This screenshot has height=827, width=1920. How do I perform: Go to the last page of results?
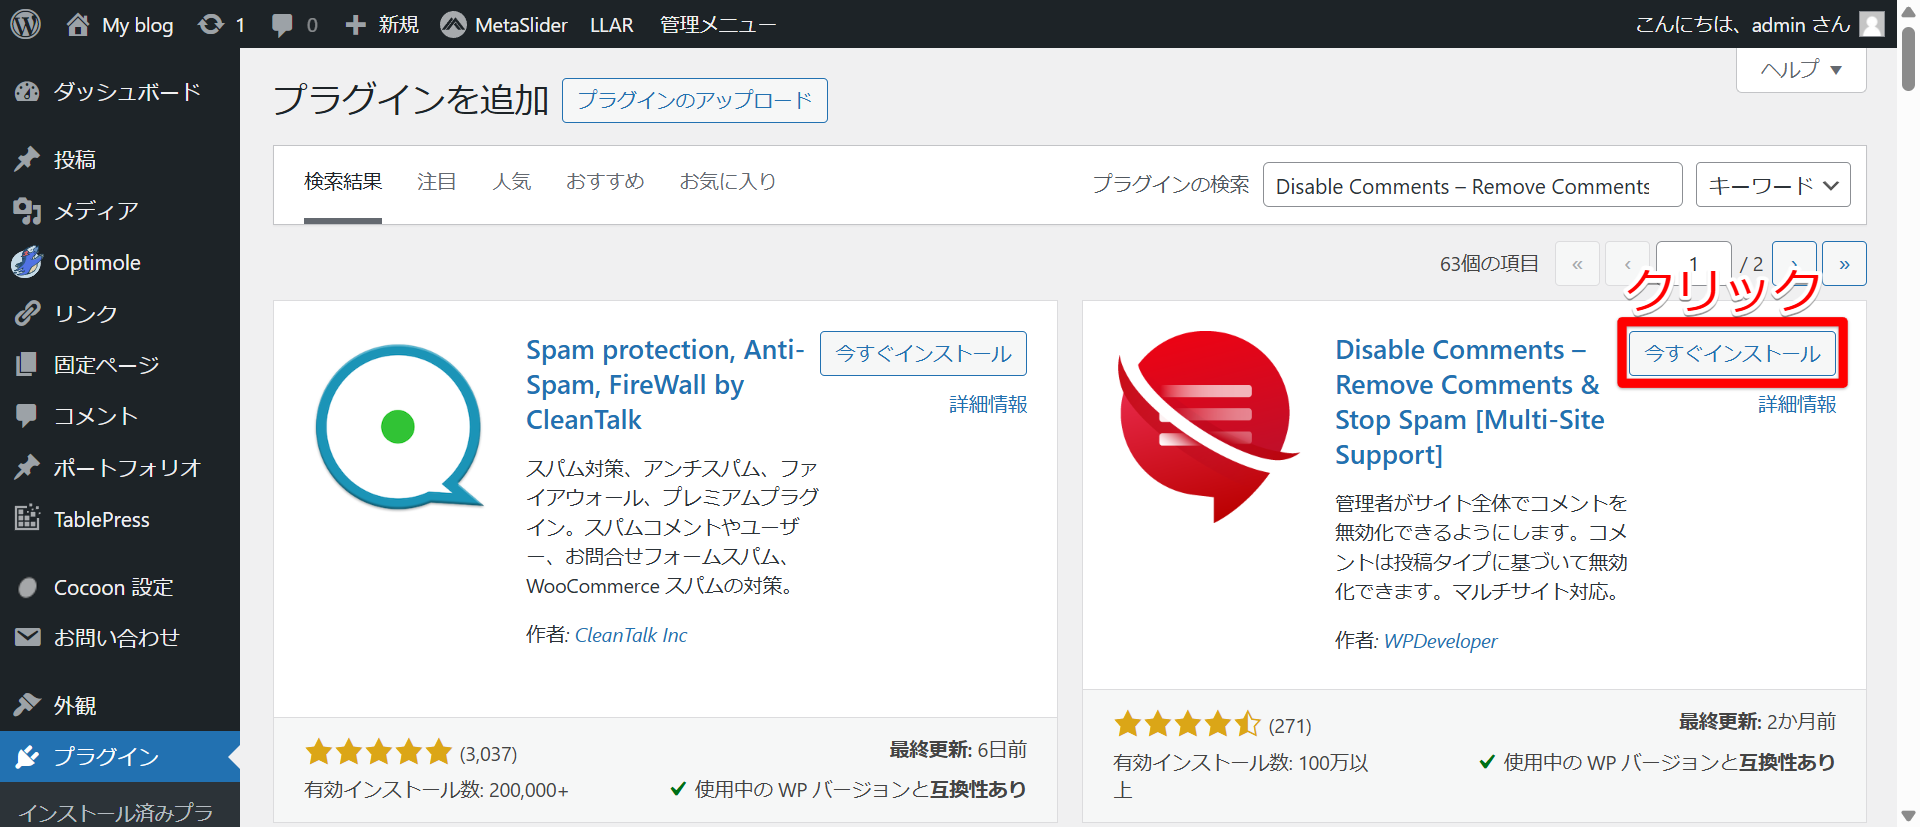pos(1844,264)
